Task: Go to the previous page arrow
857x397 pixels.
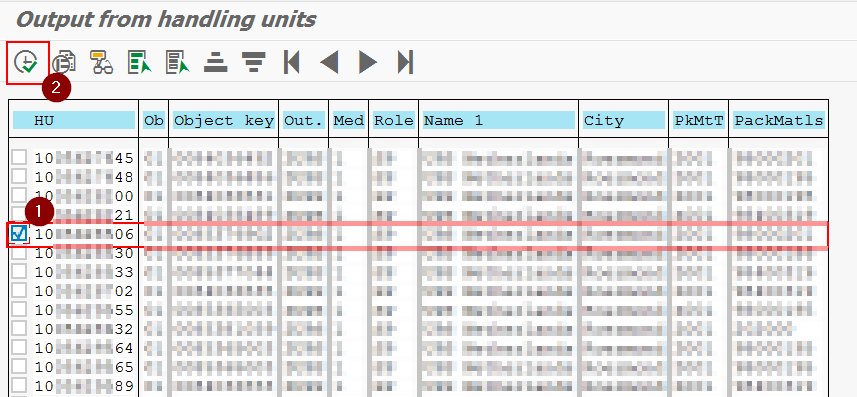Action: point(330,62)
